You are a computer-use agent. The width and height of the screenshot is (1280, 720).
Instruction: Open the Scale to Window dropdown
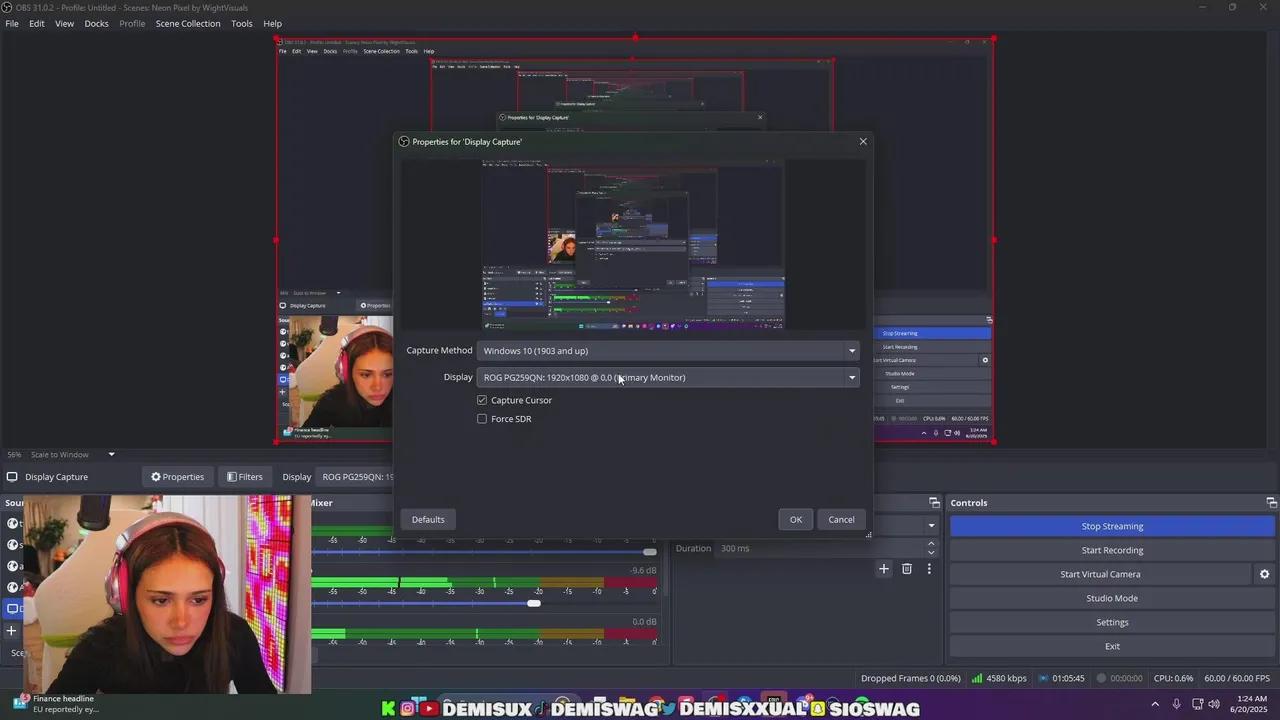tap(72, 454)
